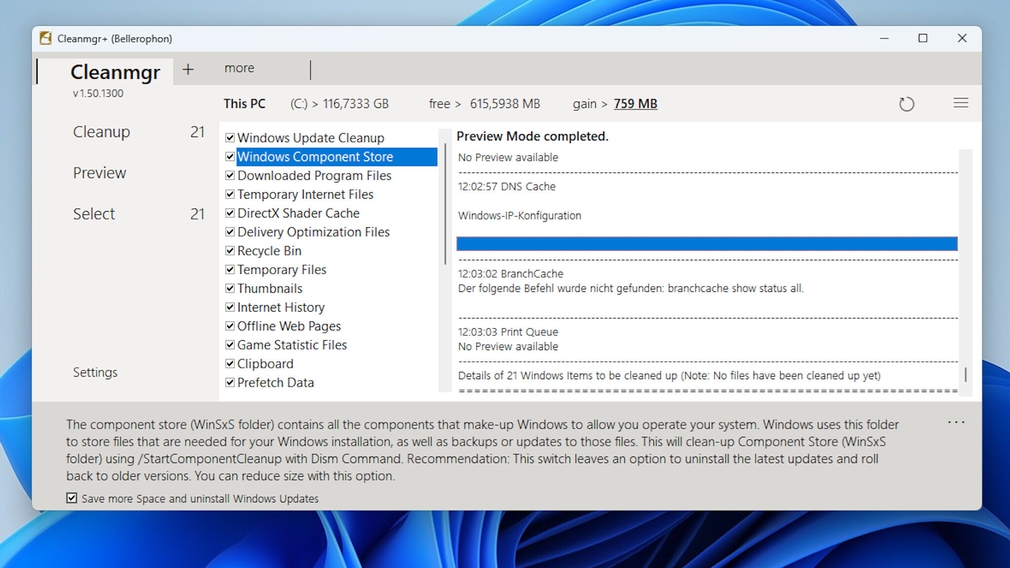Click Select in the sidebar
Viewport: 1010px width, 568px height.
(x=93, y=214)
